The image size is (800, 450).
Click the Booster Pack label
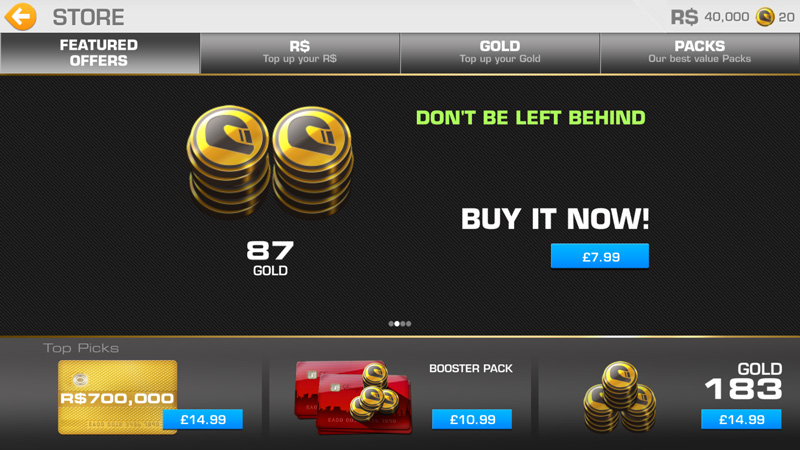[x=470, y=368]
